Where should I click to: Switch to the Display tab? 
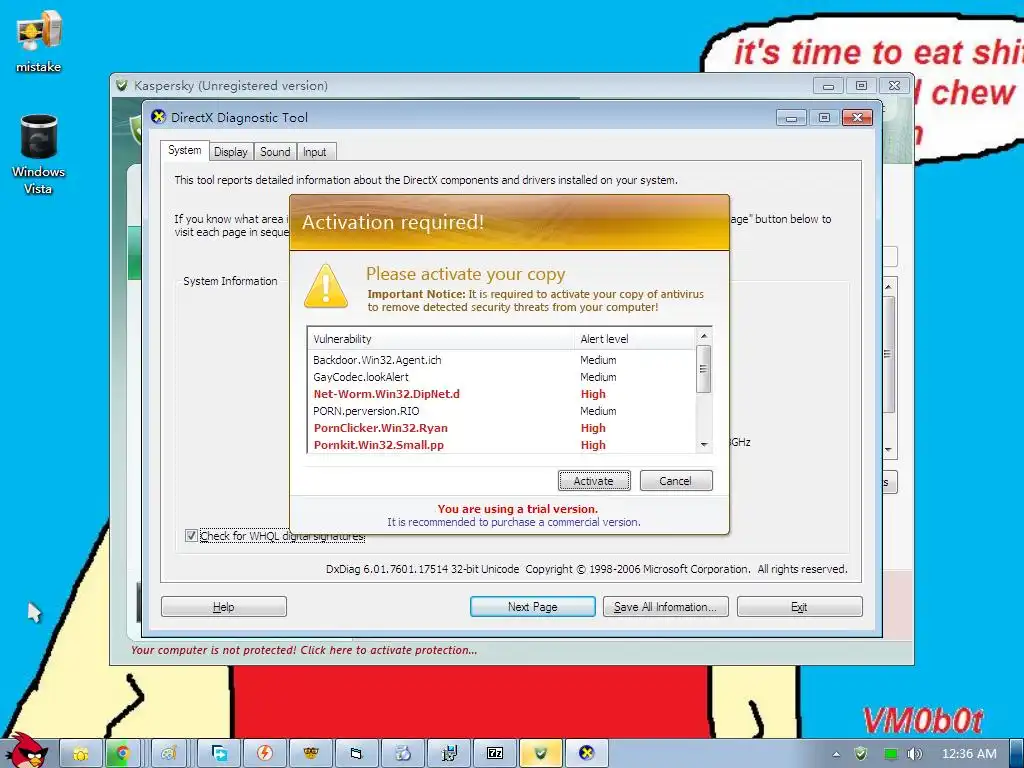pyautogui.click(x=231, y=152)
